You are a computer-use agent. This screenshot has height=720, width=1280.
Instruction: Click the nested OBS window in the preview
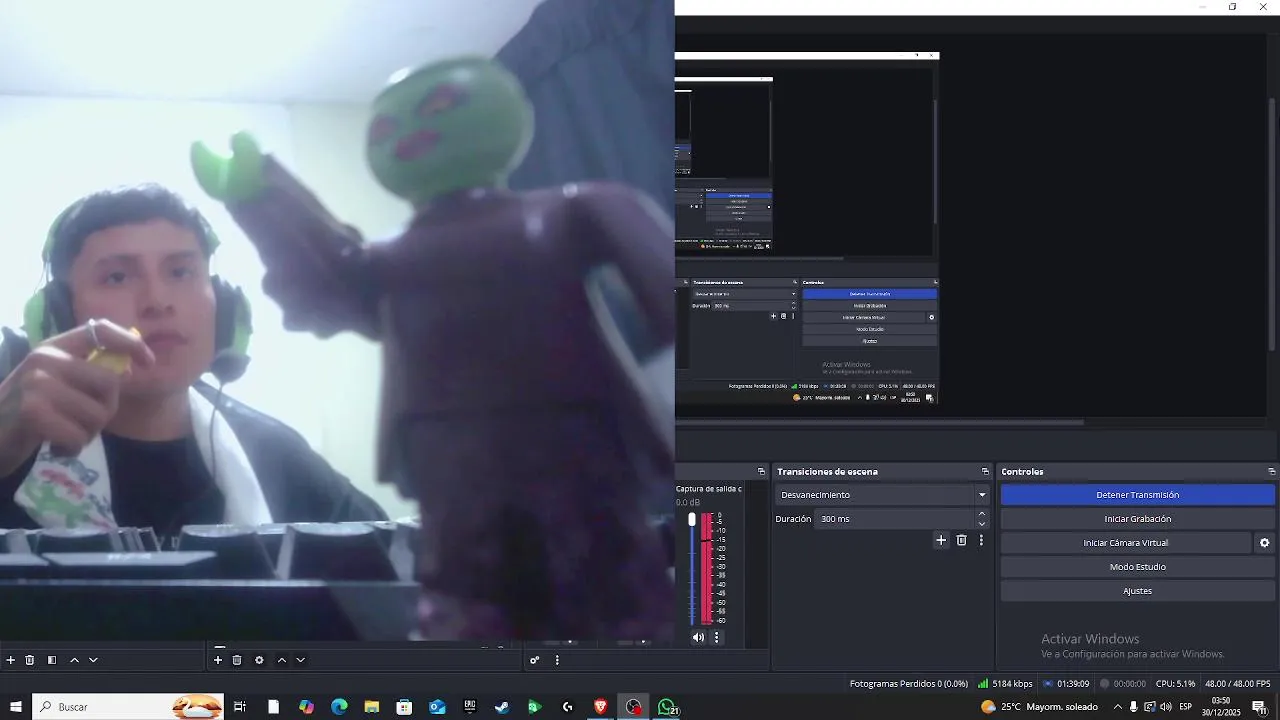(x=807, y=230)
